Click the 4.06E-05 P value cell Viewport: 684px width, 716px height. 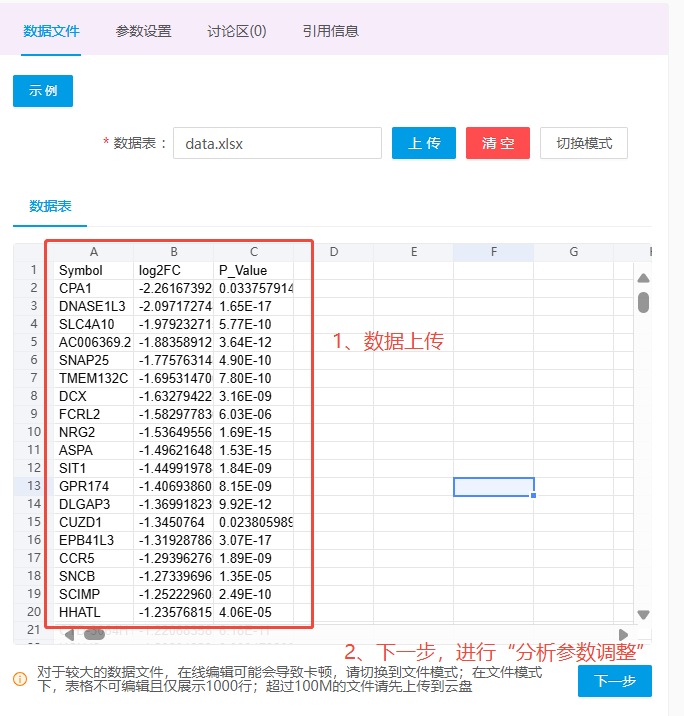pos(253,612)
